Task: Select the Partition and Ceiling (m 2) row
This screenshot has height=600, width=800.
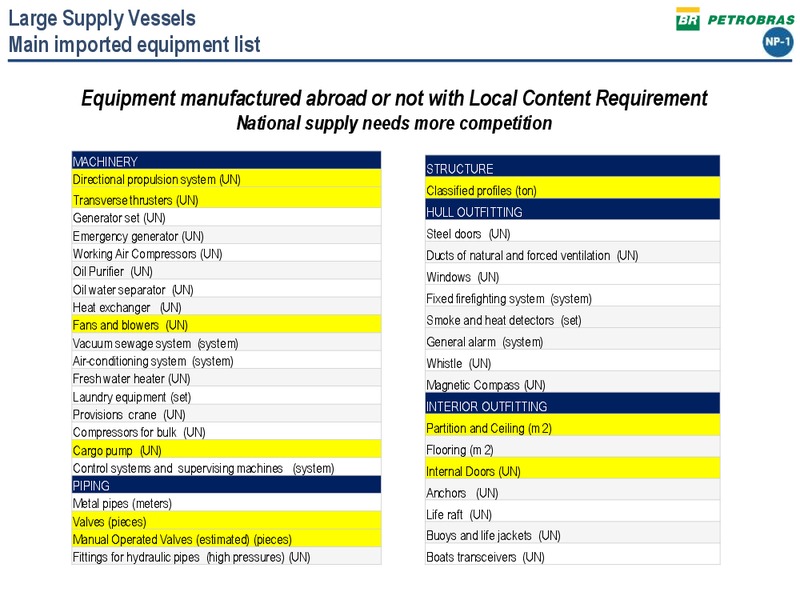Action: tap(572, 426)
